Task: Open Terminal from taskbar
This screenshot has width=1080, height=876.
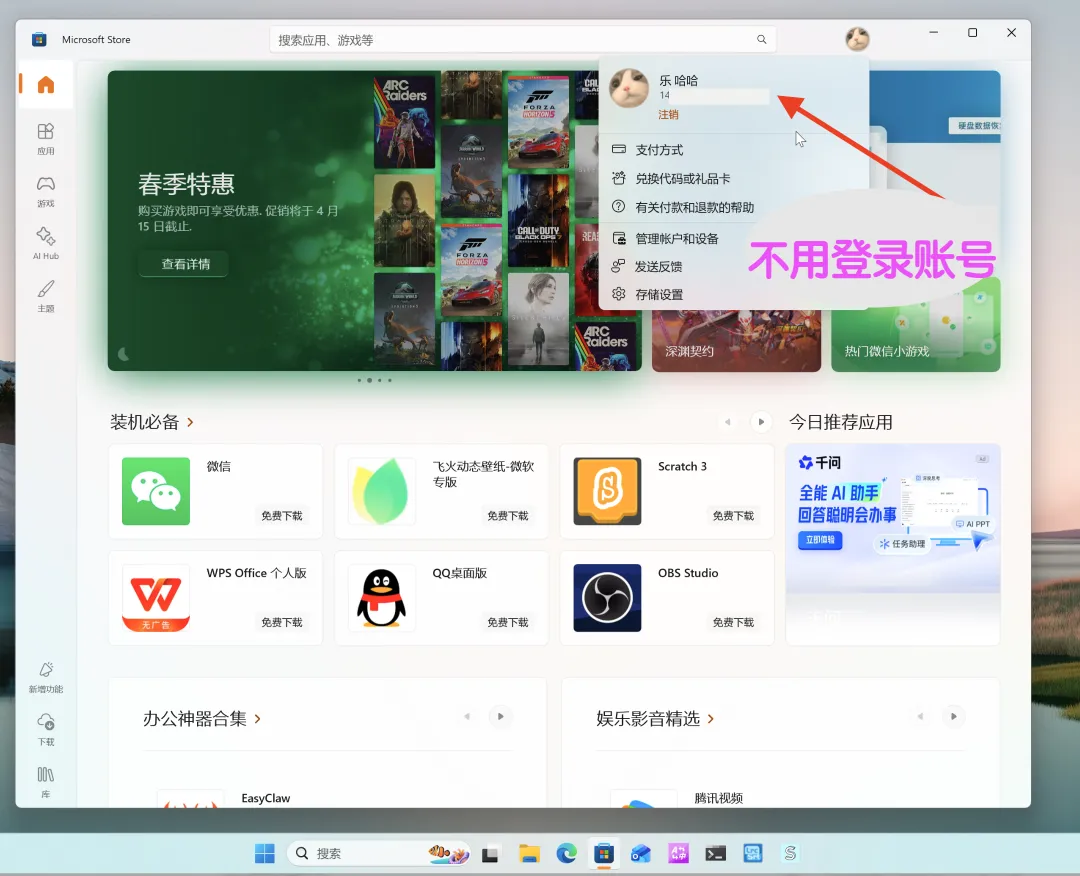Action: [715, 853]
